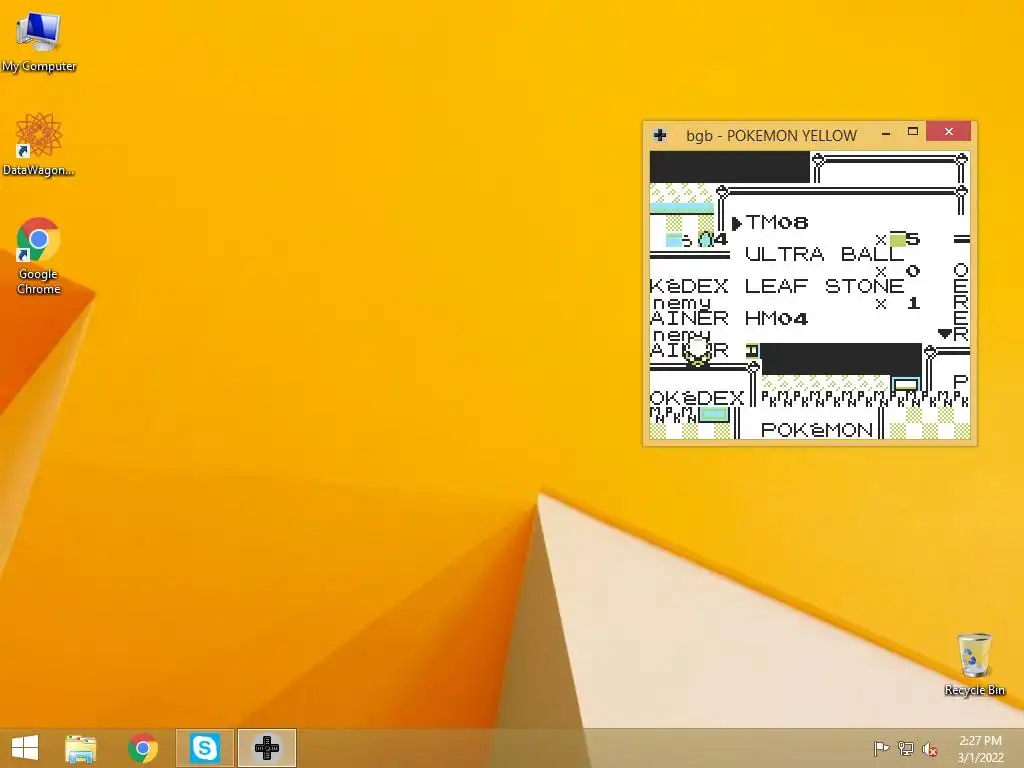Open the network tray icon
The image size is (1024, 768).
click(x=906, y=748)
